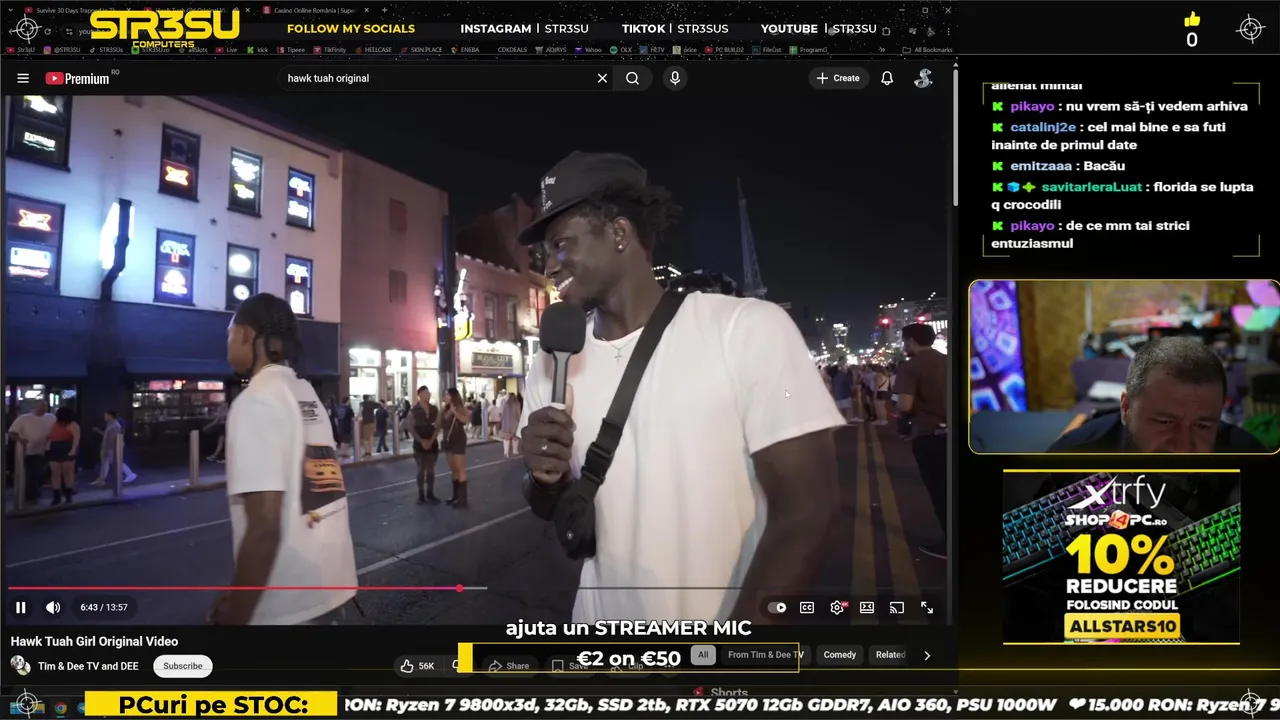Viewport: 1280px width, 720px height.
Task: Select the Comedy filter chip
Action: (x=839, y=655)
